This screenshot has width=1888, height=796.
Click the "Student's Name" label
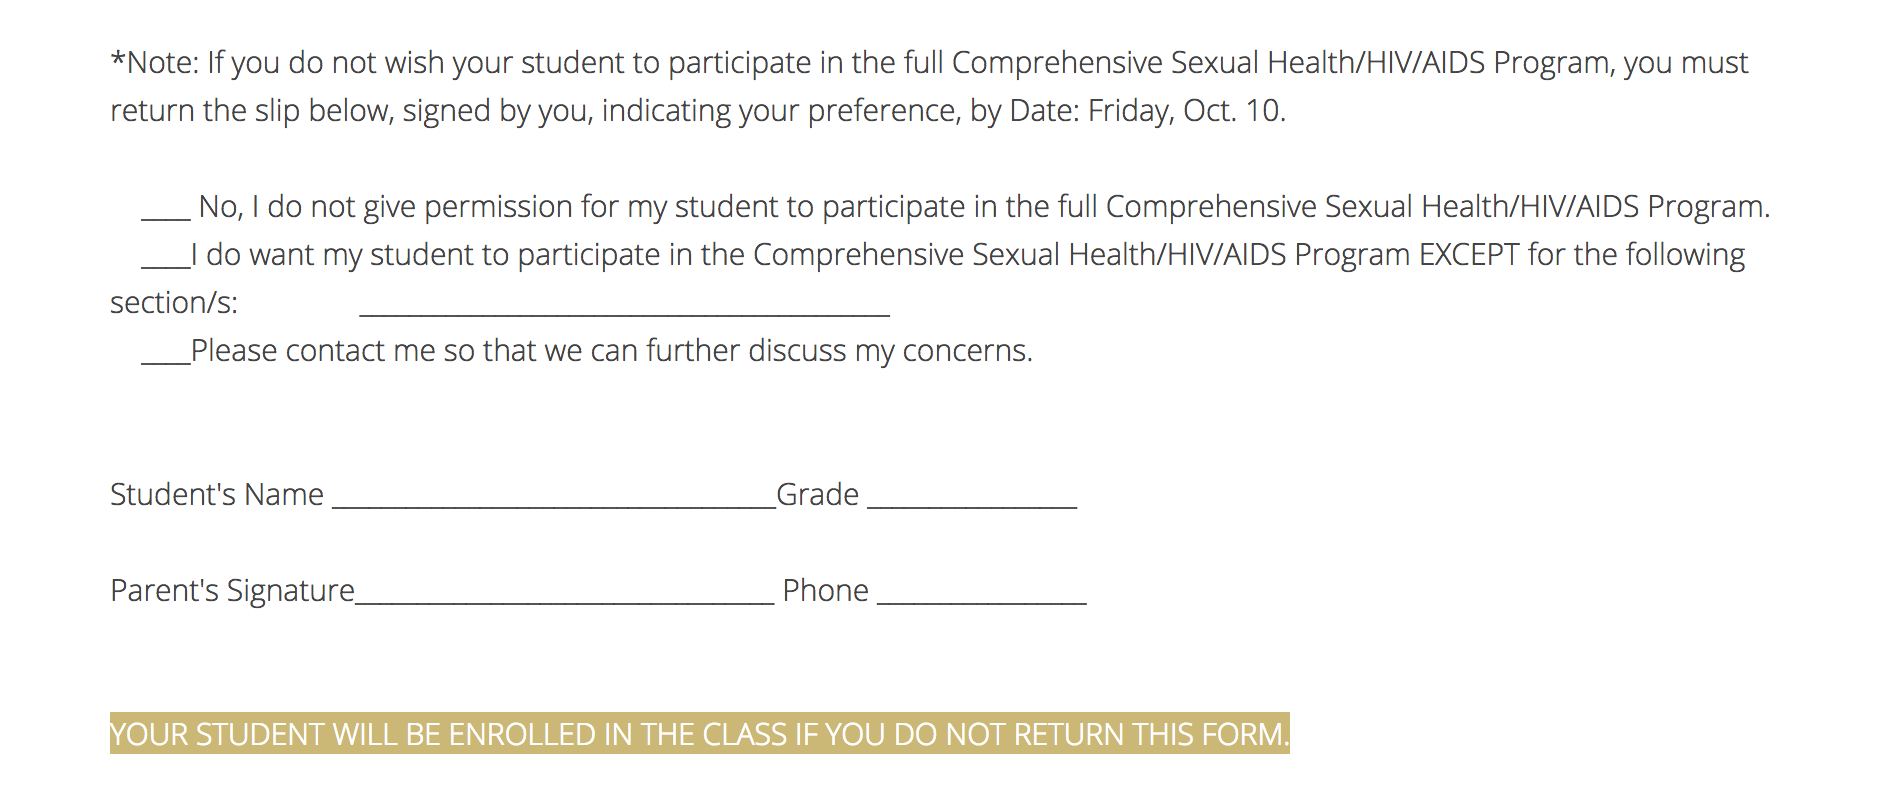217,494
